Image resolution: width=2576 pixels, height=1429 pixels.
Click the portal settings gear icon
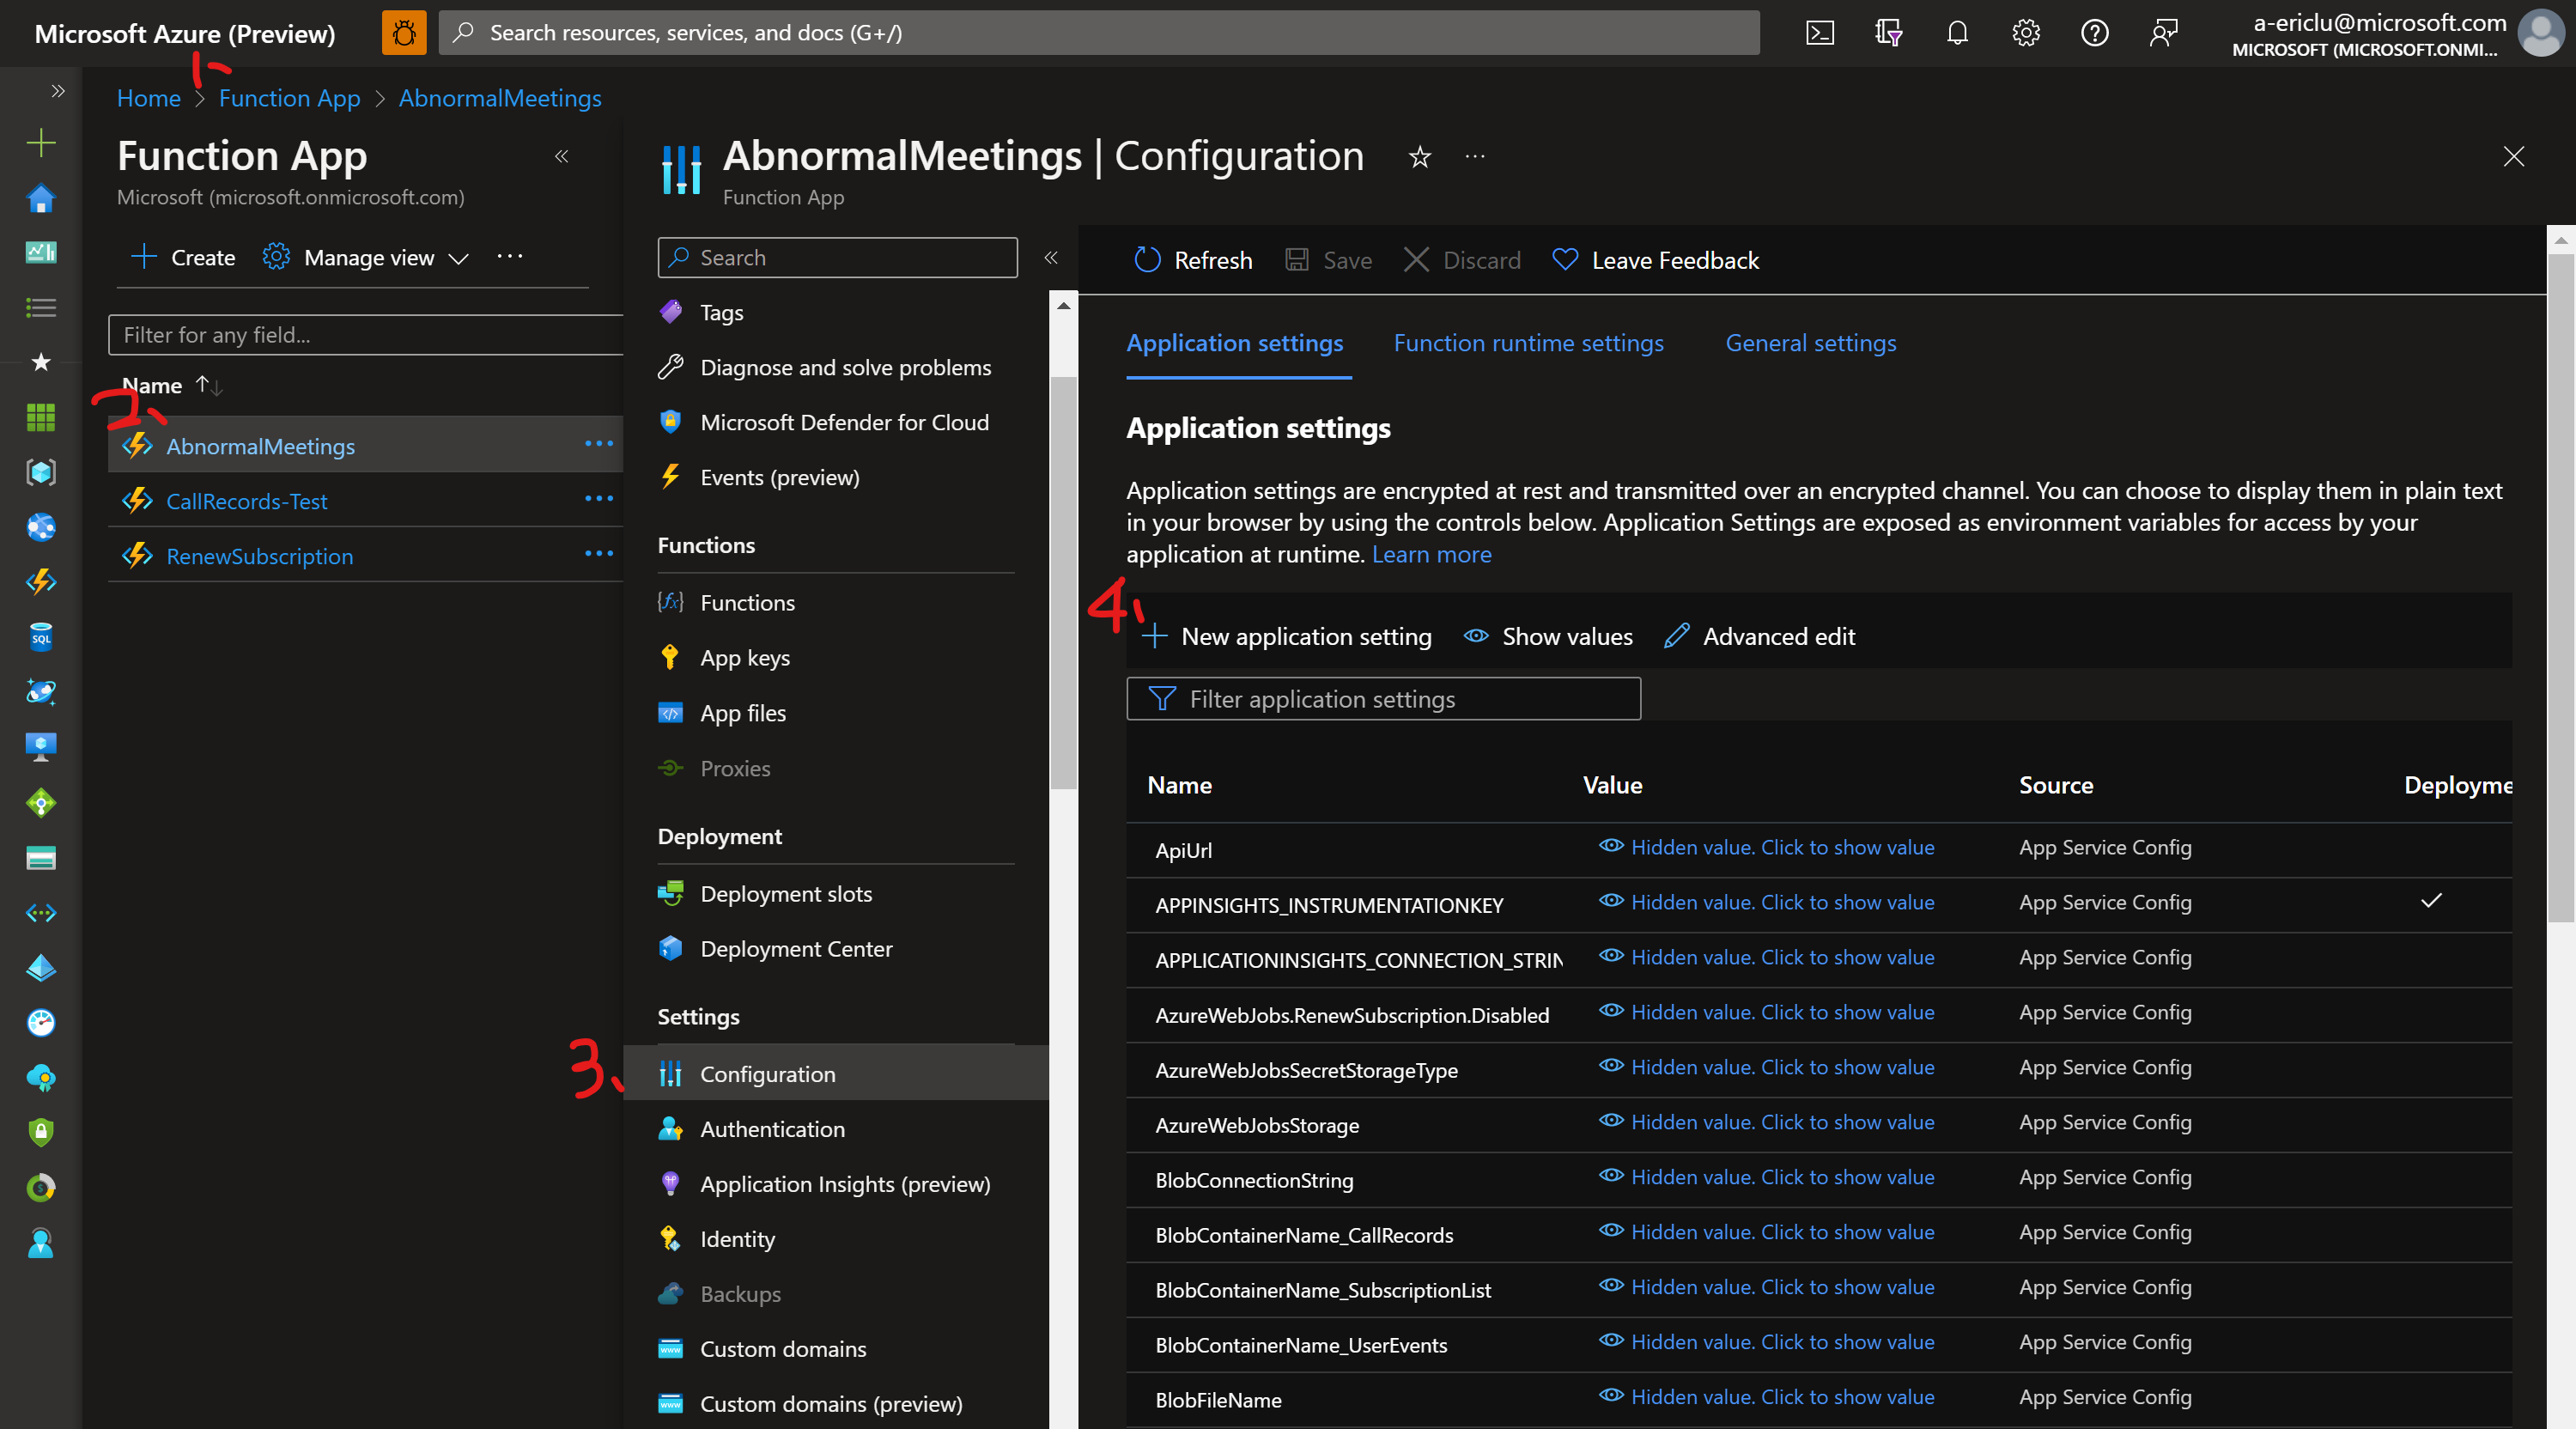pos(2026,33)
